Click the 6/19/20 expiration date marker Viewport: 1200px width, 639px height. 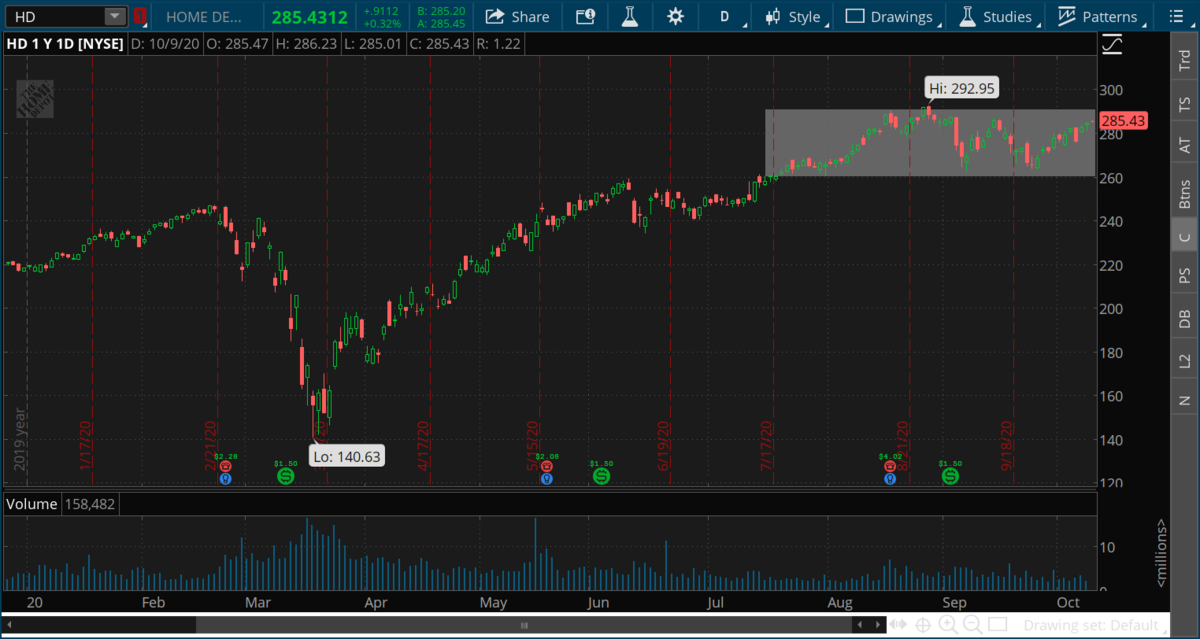click(665, 448)
